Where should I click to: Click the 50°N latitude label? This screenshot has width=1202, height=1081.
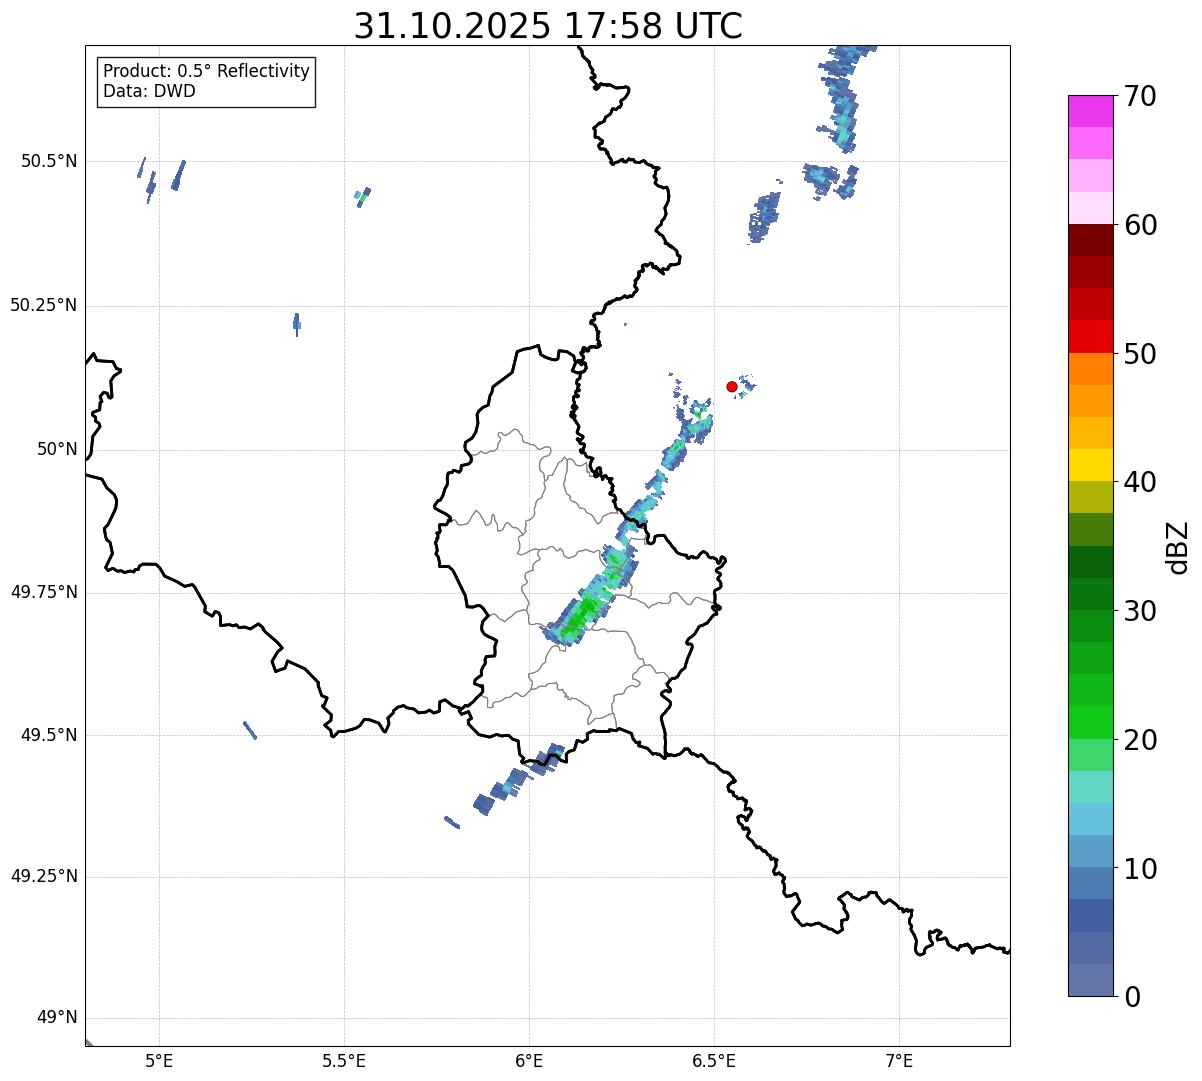point(57,449)
